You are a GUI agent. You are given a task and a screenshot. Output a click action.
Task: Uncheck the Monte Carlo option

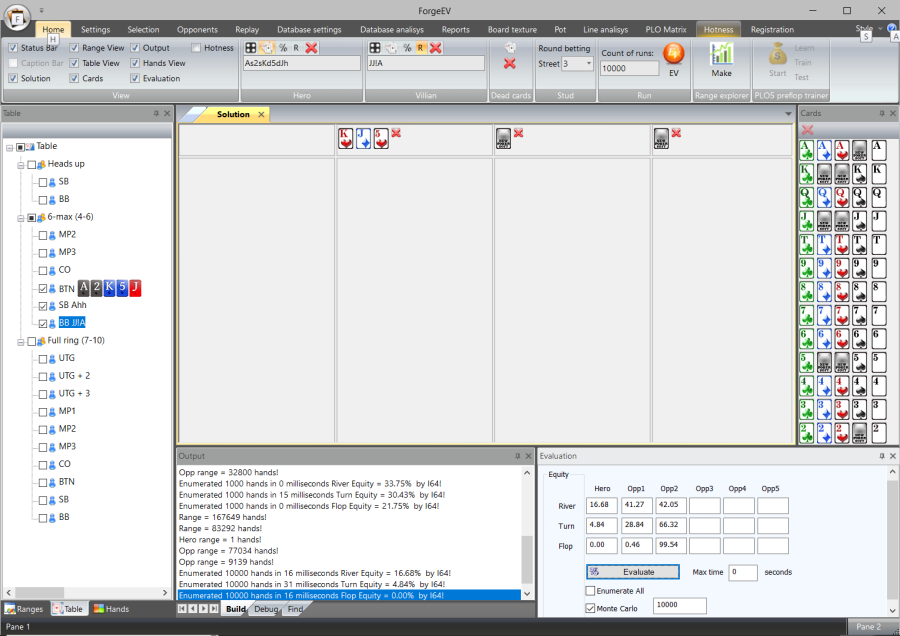(590, 607)
